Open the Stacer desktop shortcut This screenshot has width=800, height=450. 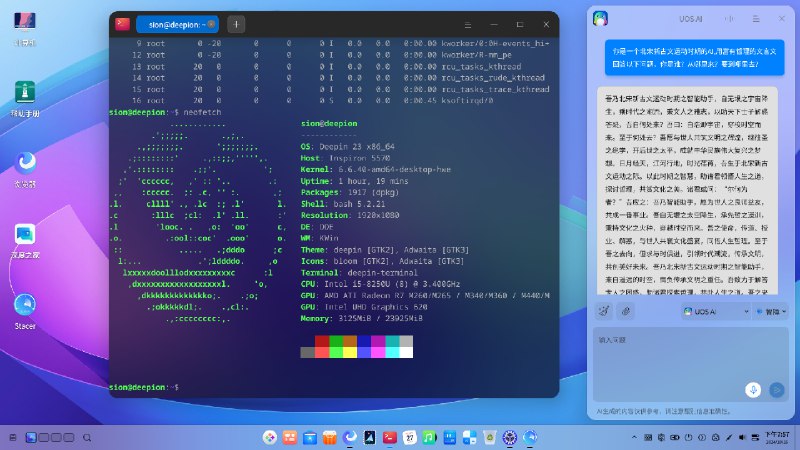pos(25,312)
